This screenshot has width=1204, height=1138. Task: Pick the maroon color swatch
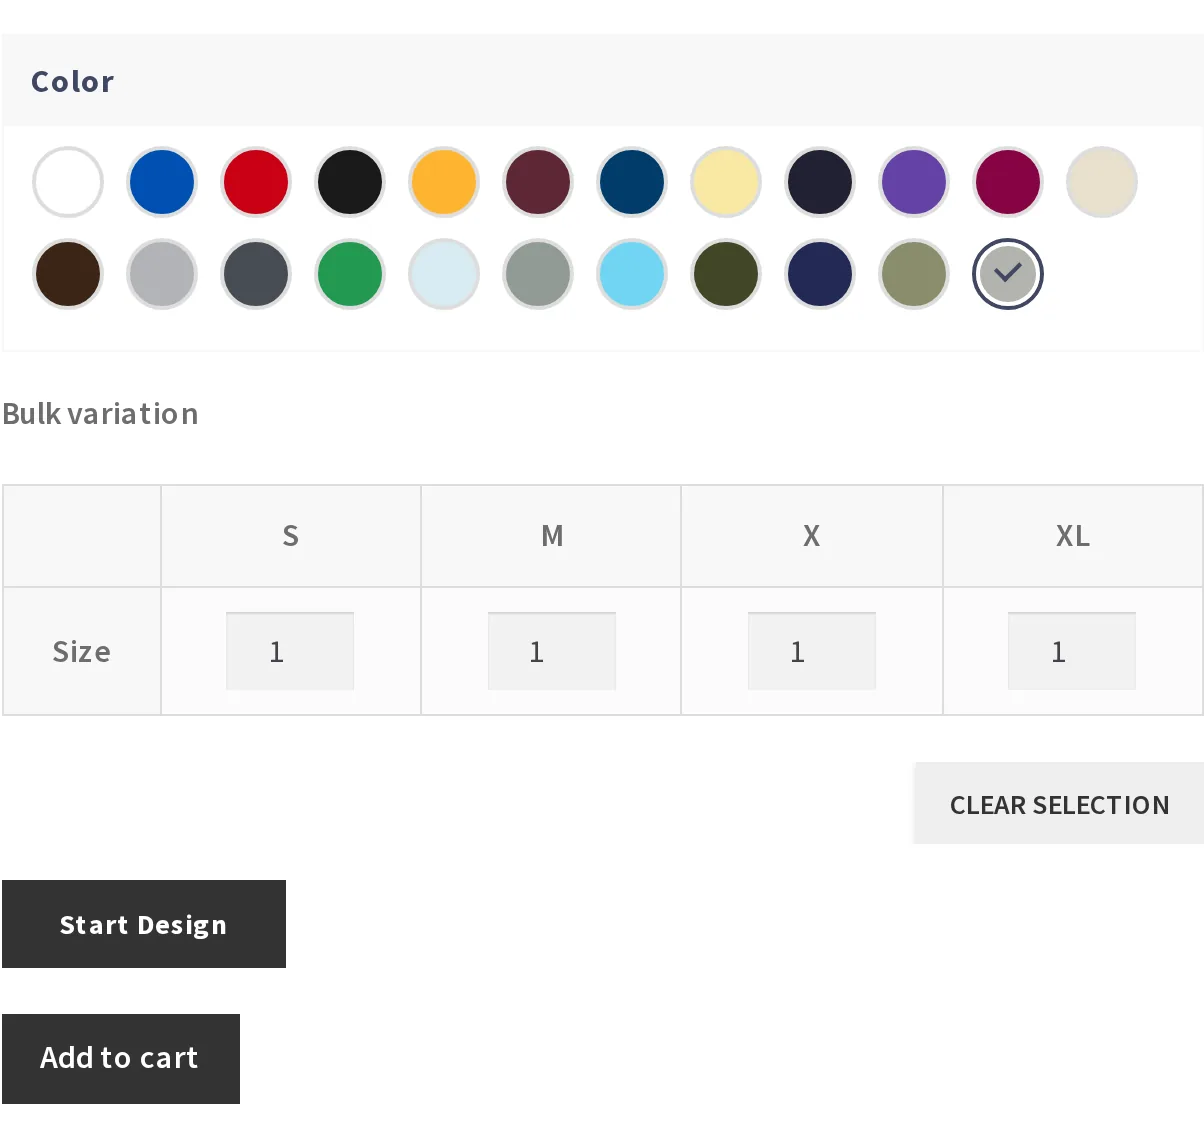[x=538, y=182]
